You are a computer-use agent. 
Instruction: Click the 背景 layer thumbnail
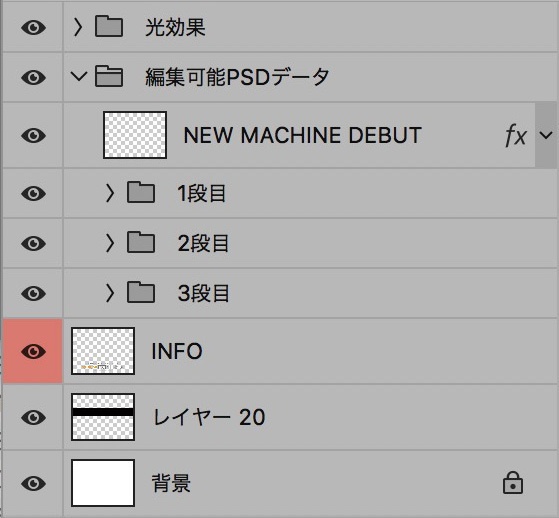(x=103, y=483)
